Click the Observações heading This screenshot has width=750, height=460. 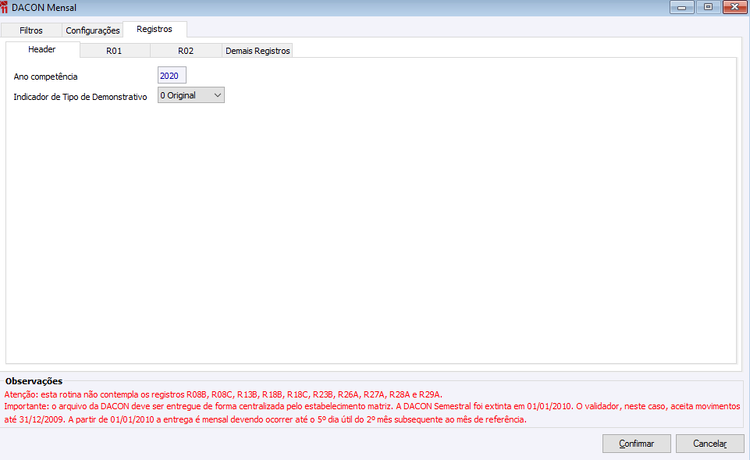pos(33,381)
